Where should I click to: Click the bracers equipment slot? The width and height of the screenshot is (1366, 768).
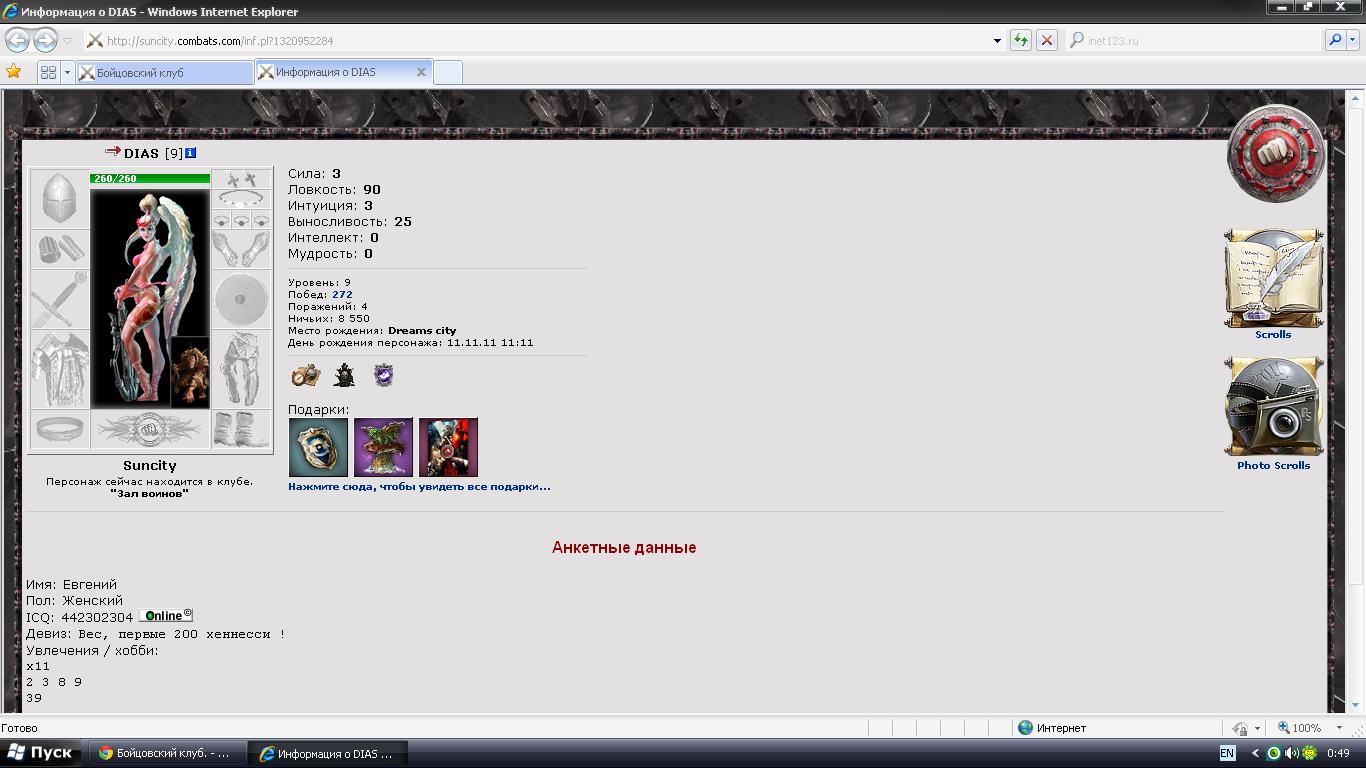coord(60,249)
